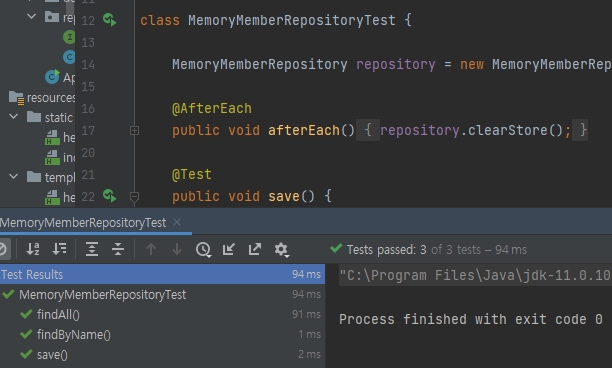Select findAll() test result
612x368 pixels.
point(162,315)
